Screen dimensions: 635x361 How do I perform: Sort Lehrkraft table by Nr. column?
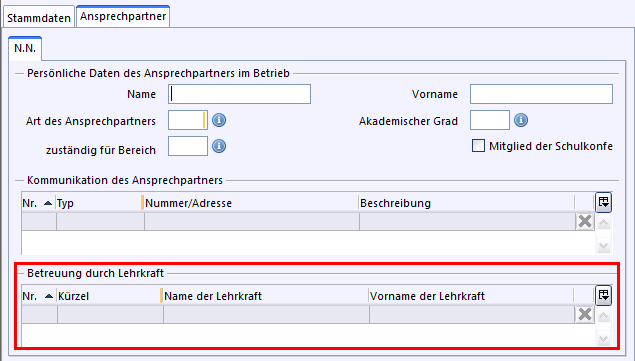click(39, 296)
